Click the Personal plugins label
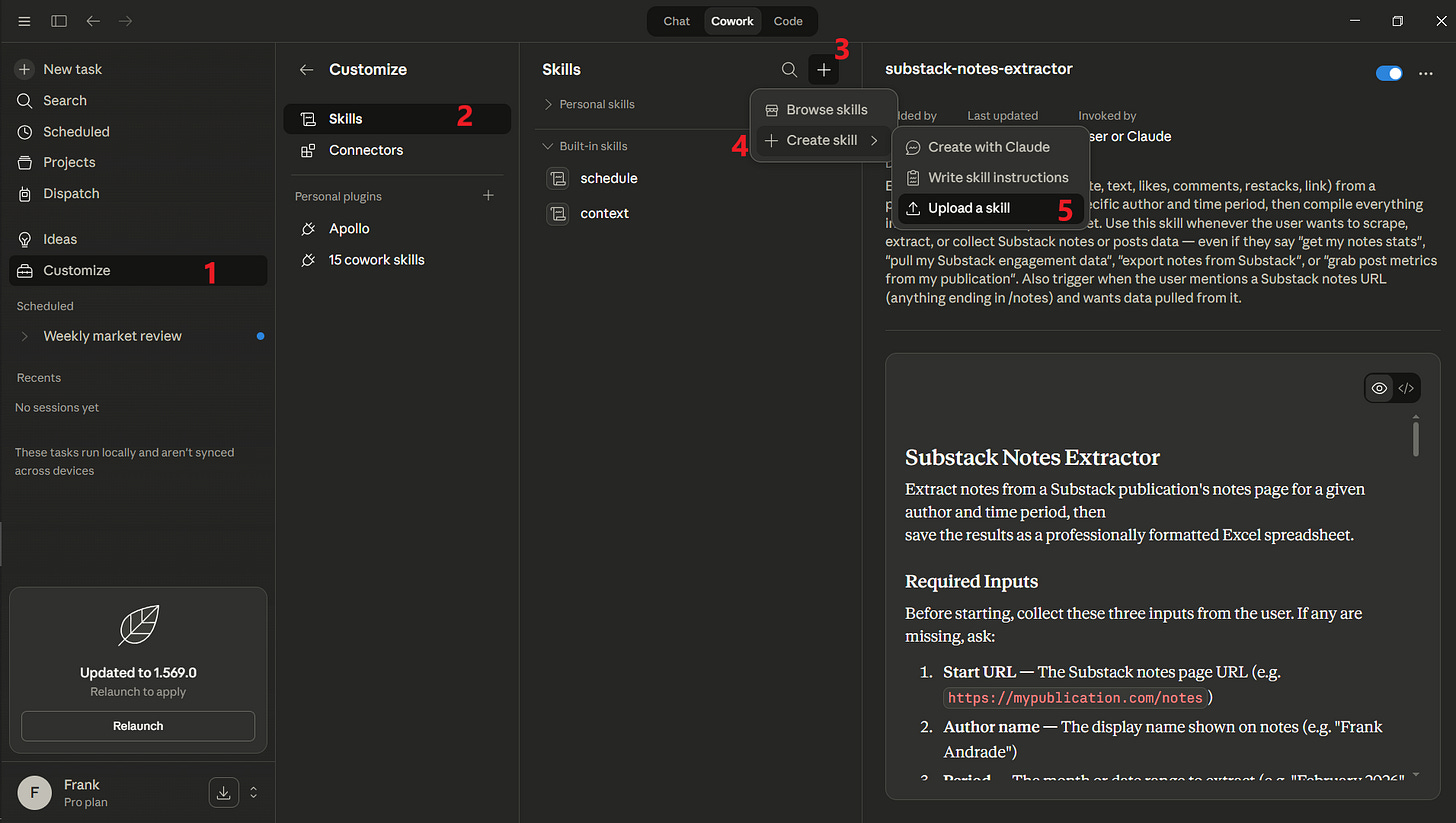 click(x=338, y=196)
